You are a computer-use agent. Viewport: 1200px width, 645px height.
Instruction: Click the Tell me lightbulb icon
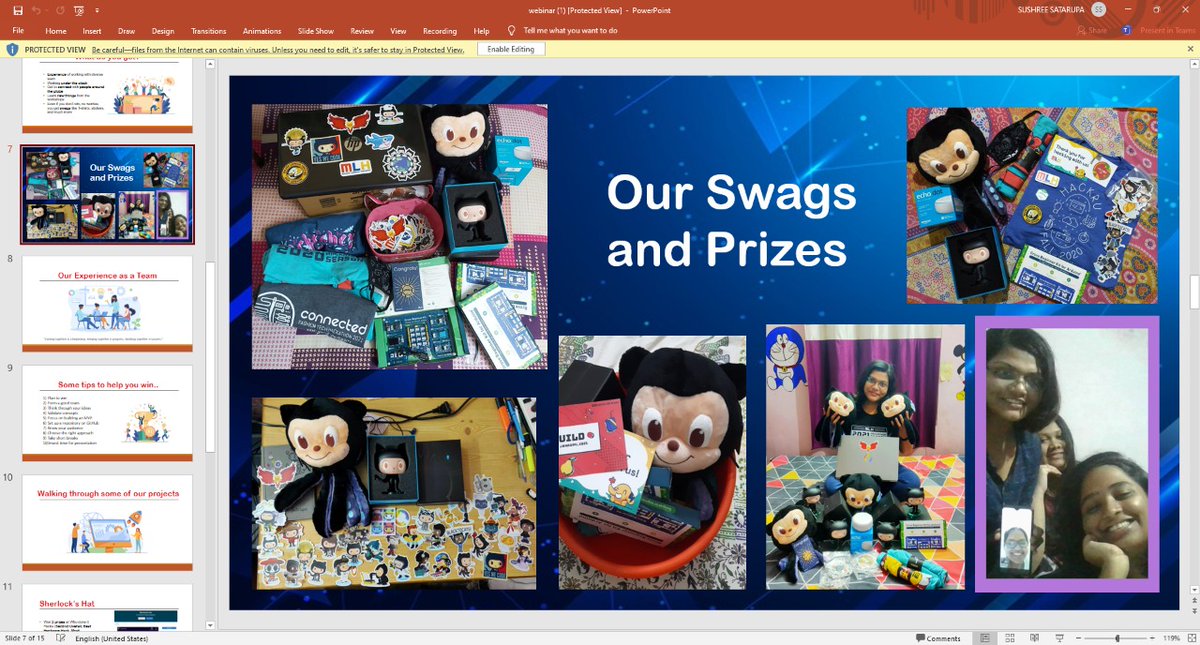[x=512, y=30]
